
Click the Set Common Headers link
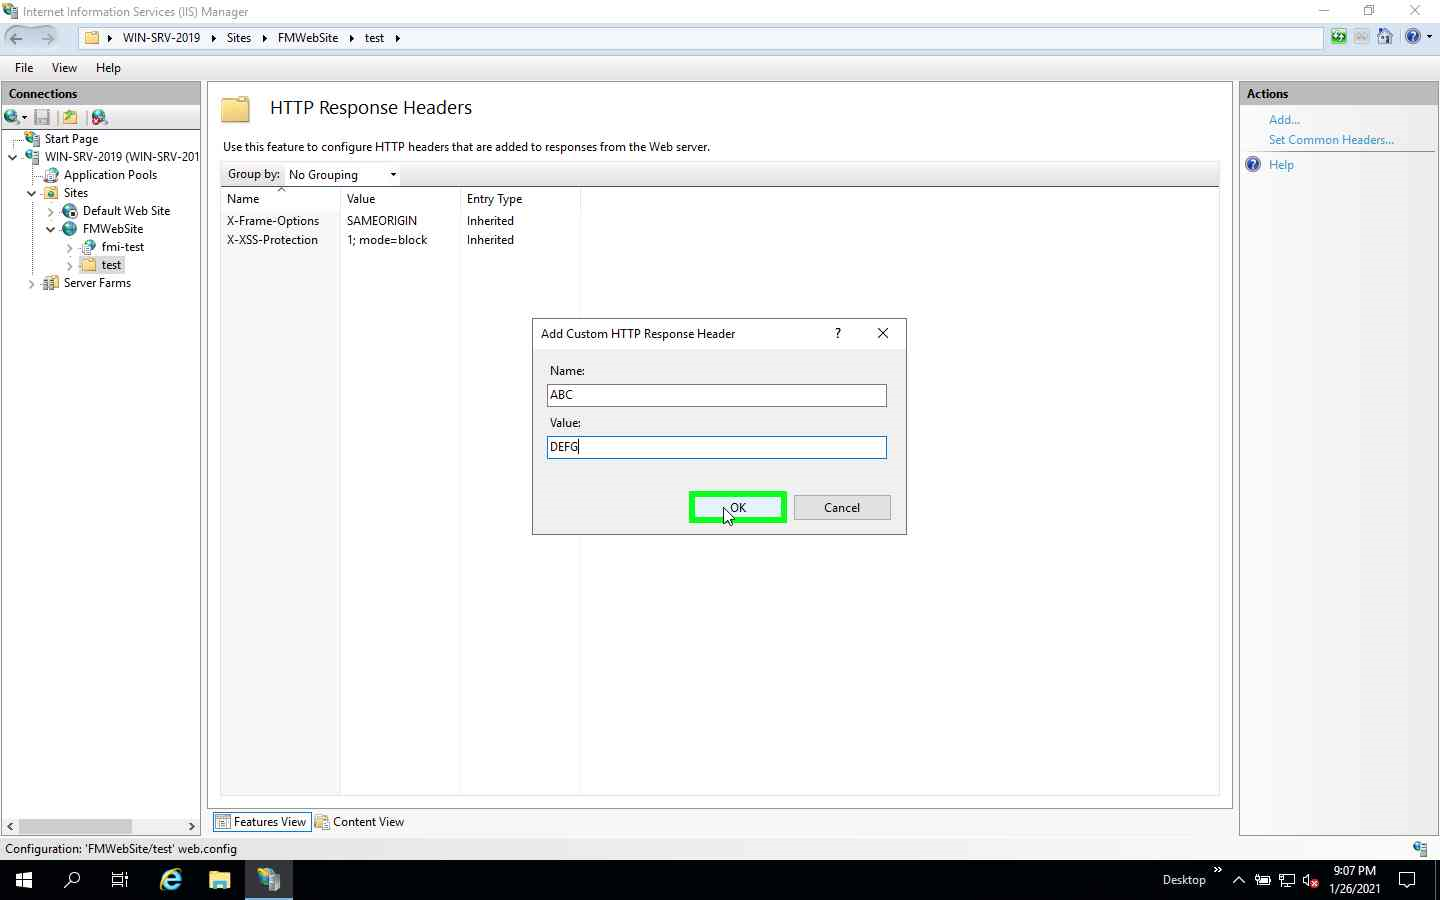1331,140
